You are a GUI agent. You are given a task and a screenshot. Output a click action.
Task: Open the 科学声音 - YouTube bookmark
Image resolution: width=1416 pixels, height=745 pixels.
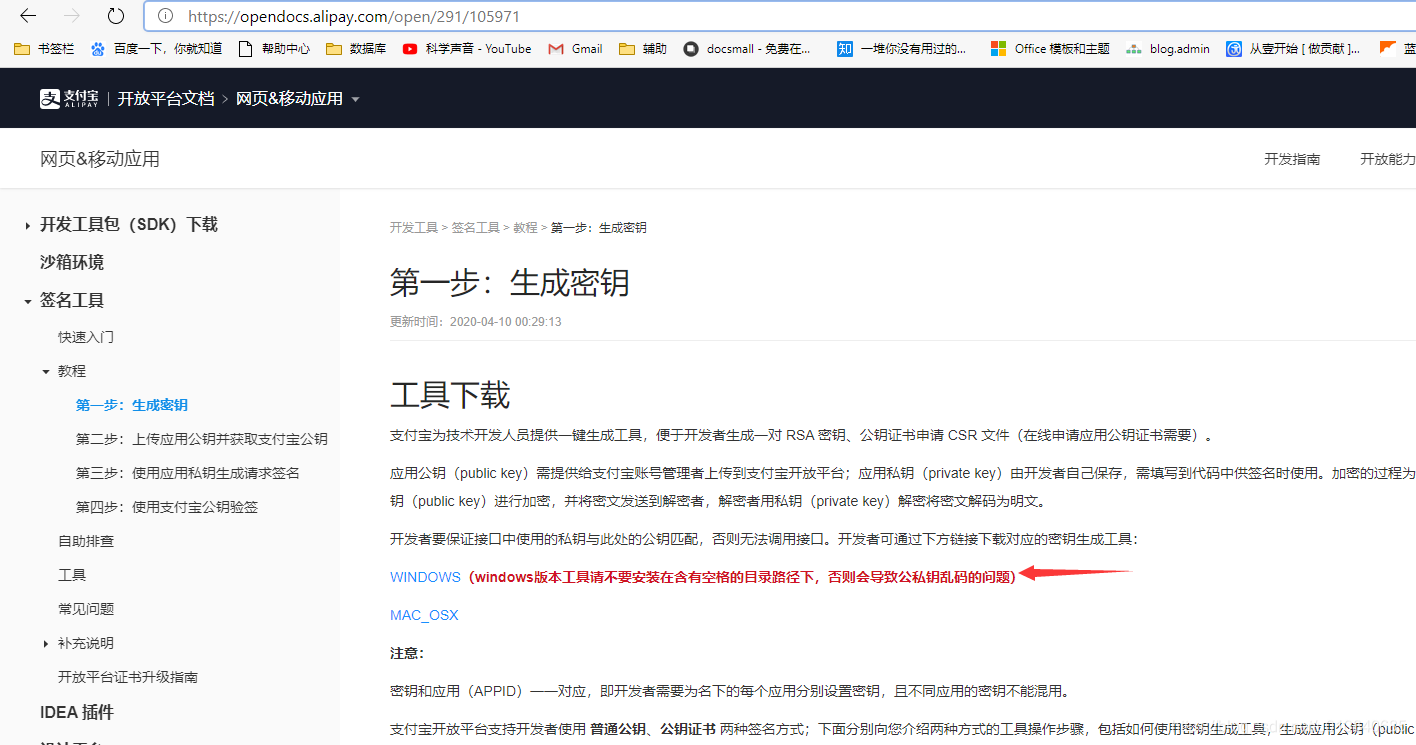point(467,48)
